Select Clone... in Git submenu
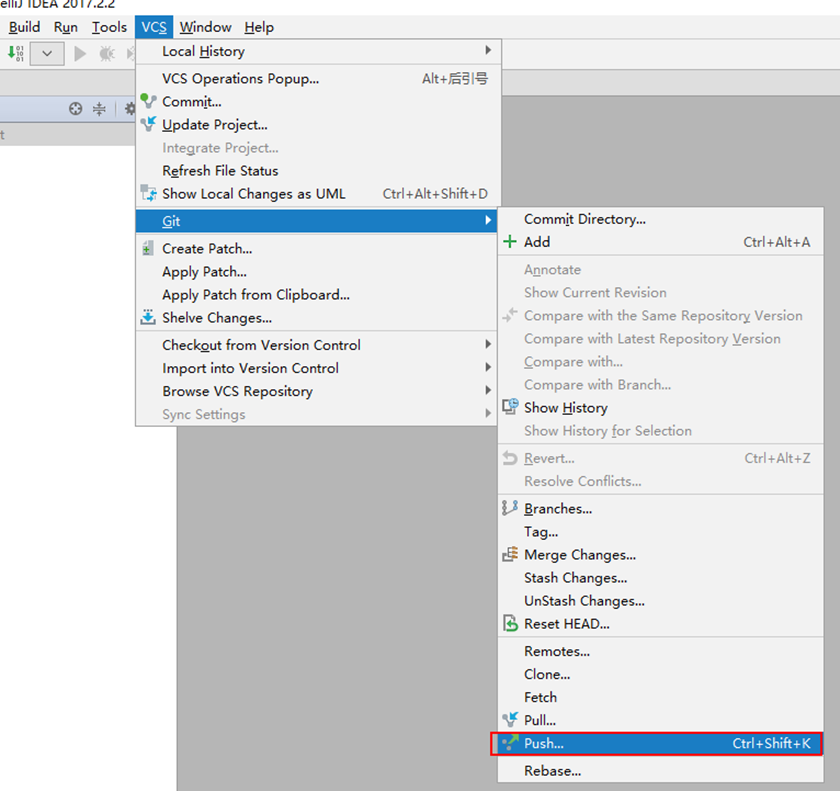The height and width of the screenshot is (791, 840). point(661,675)
